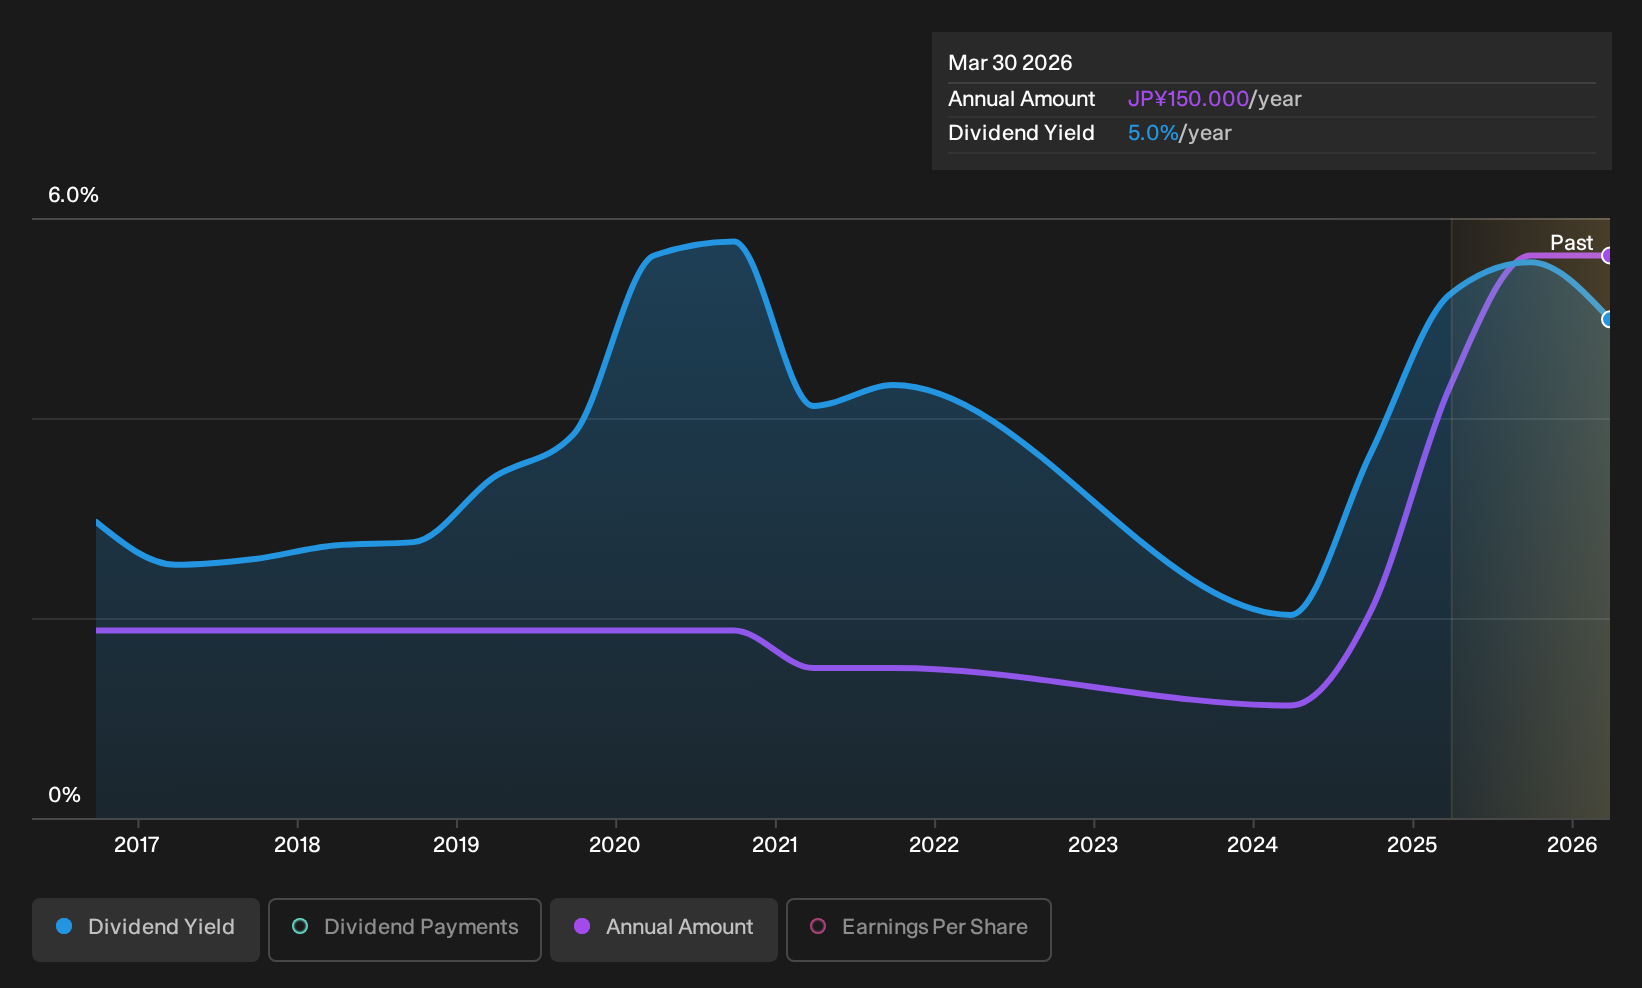Image resolution: width=1642 pixels, height=988 pixels.
Task: Enable the Earnings Per Share series
Action: [919, 929]
